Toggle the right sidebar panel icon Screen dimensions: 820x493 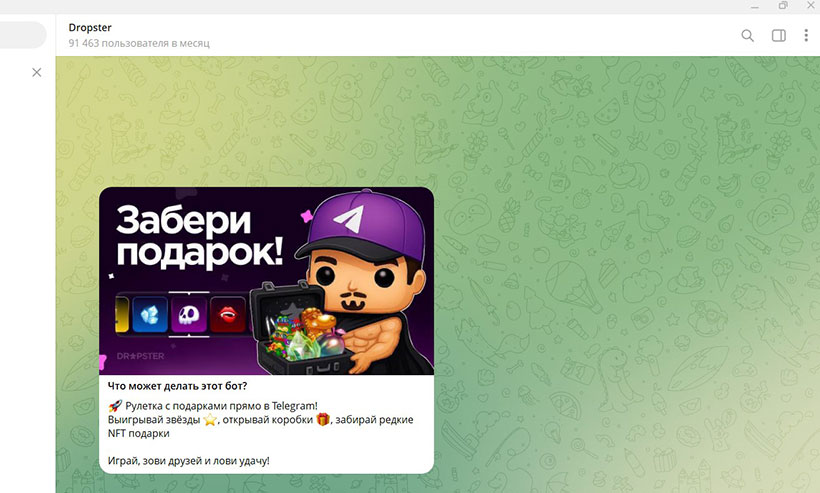tap(779, 36)
